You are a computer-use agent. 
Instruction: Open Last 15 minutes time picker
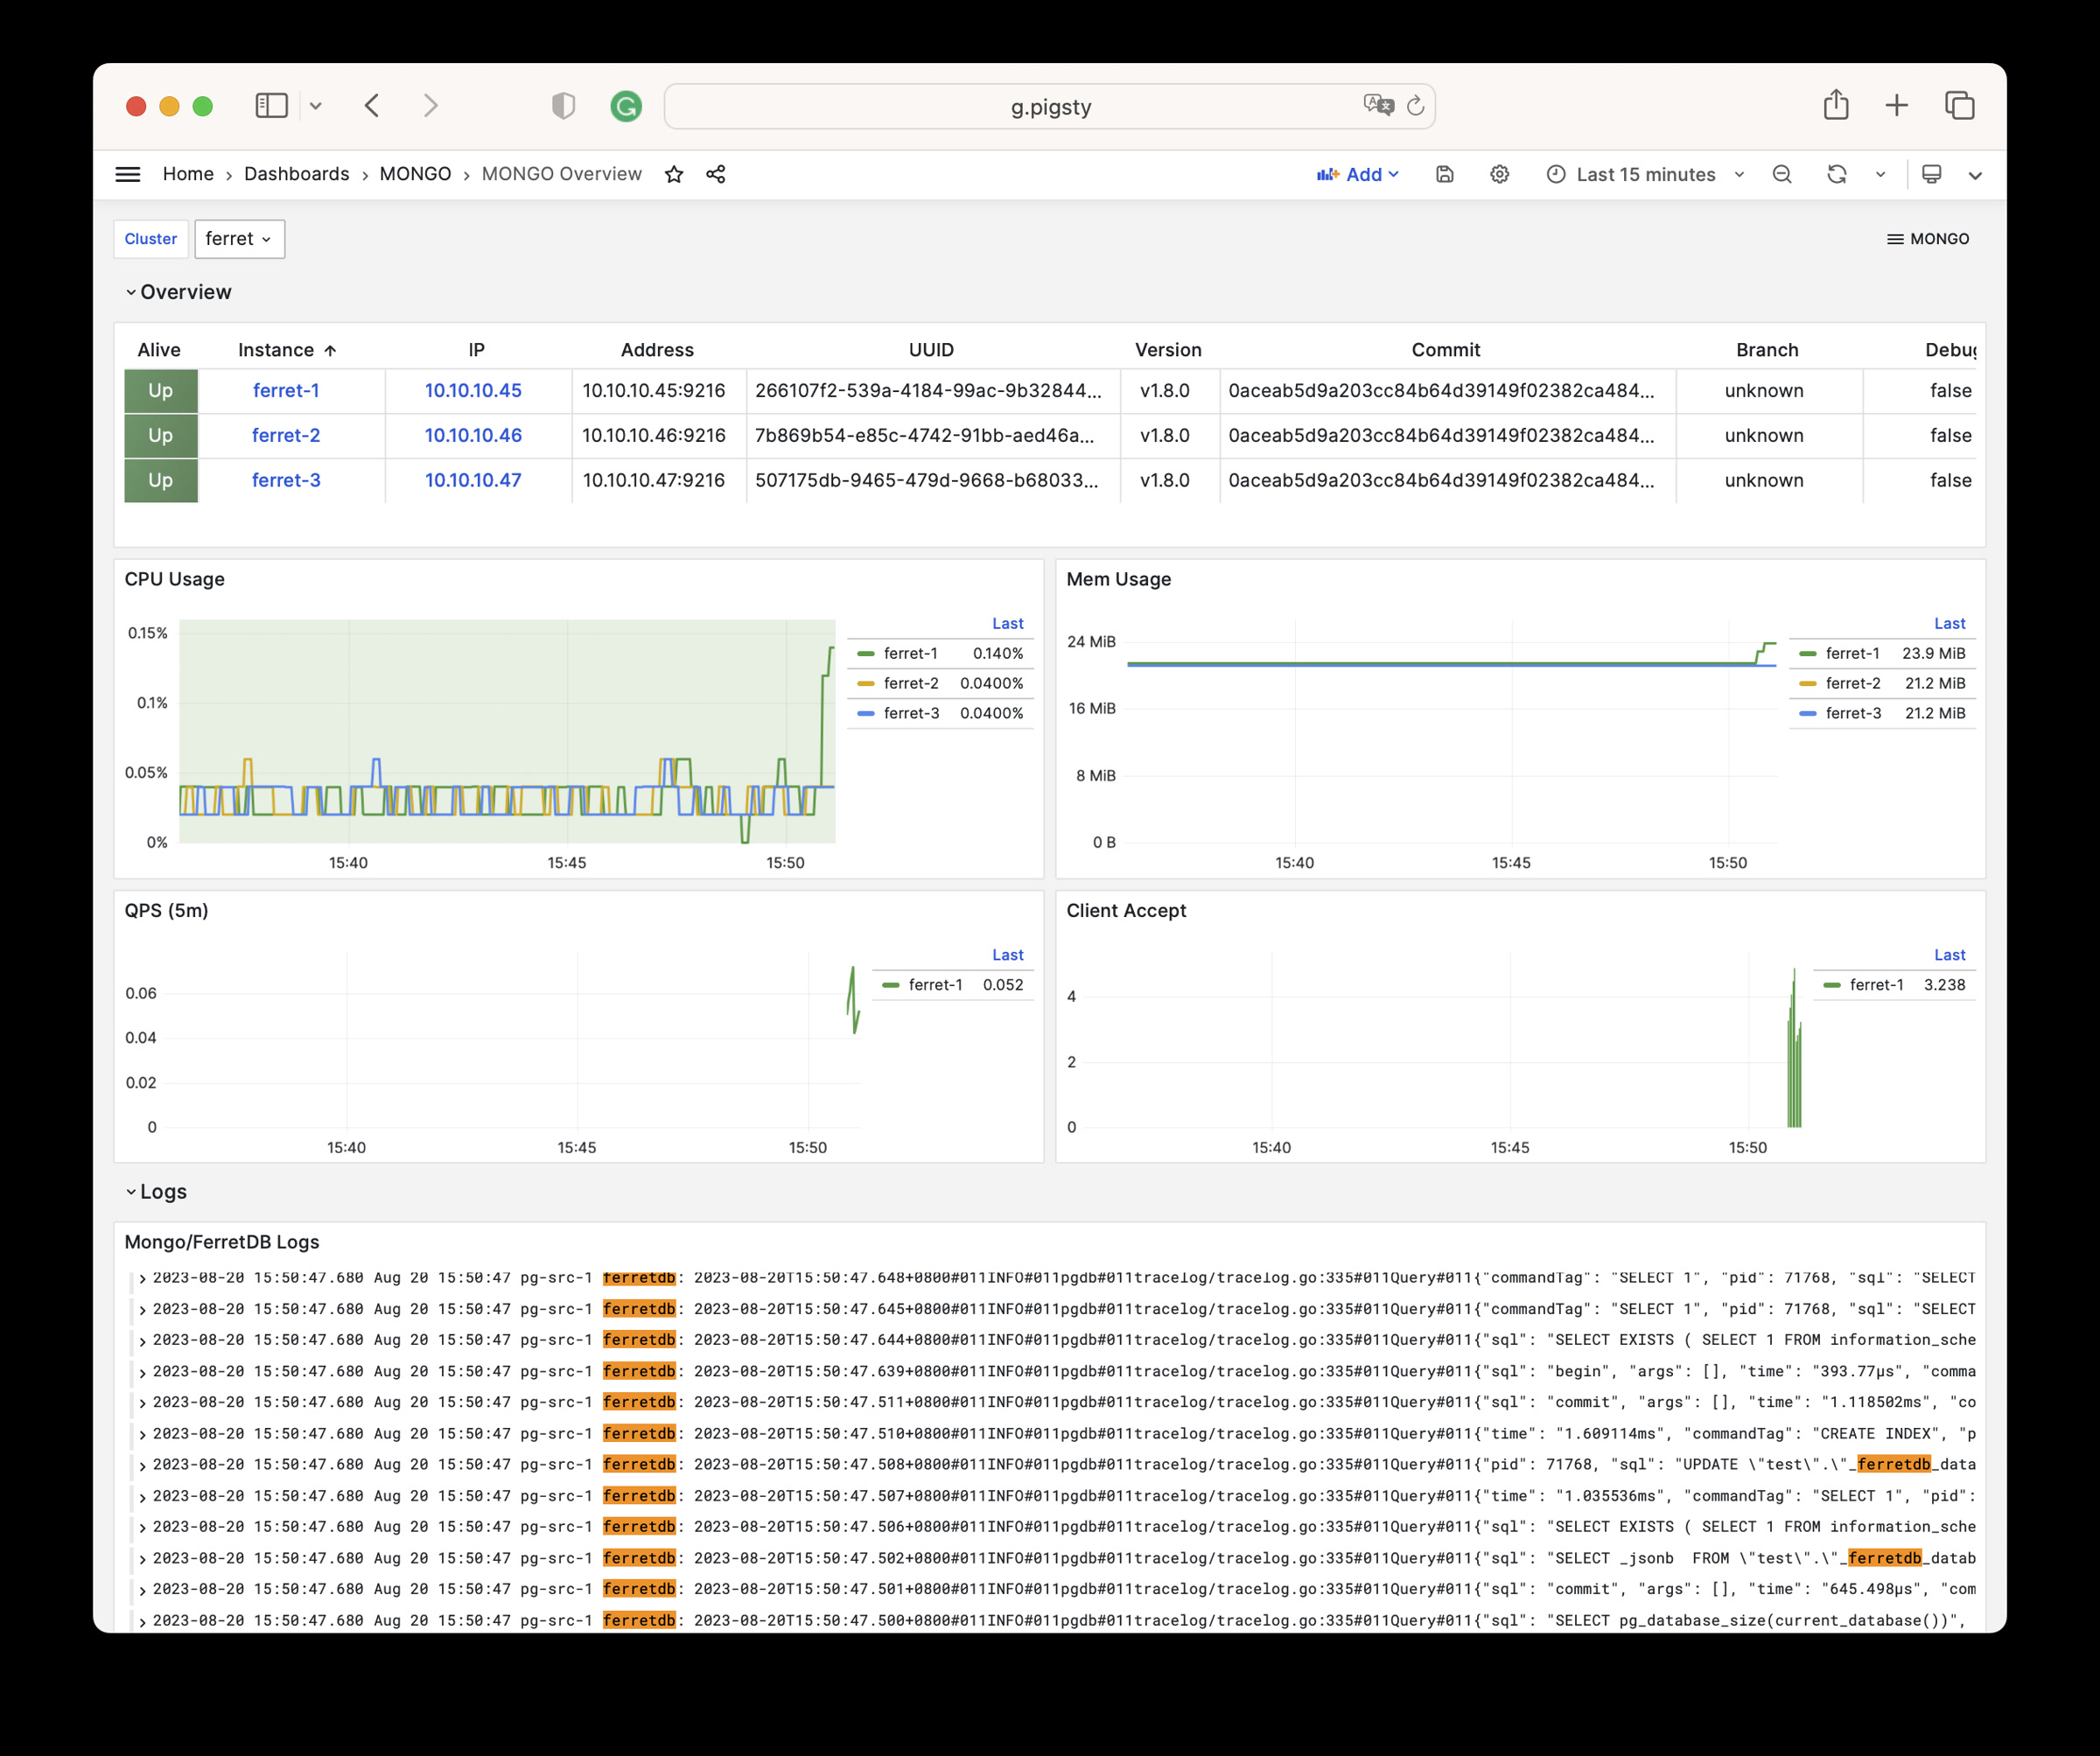point(1645,174)
